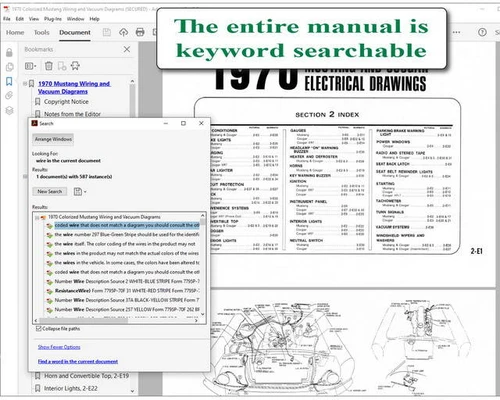Open the bookmark options dropdown
Screen dimensions: 500x400
pyautogui.click(x=31, y=66)
